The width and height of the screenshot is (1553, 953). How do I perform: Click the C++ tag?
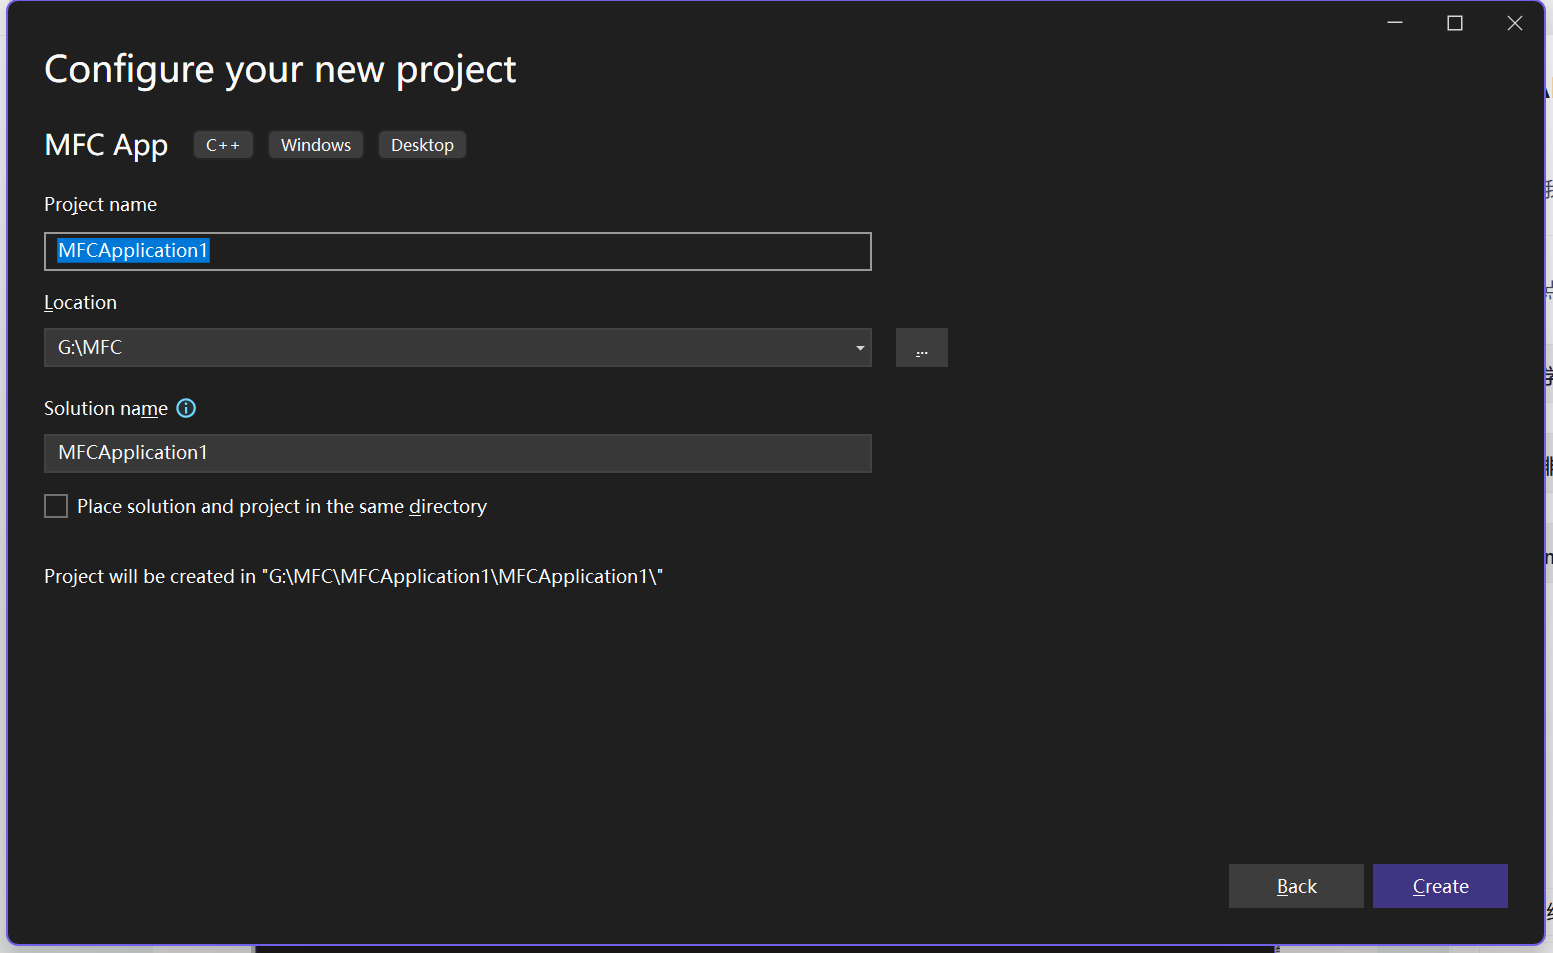click(223, 145)
